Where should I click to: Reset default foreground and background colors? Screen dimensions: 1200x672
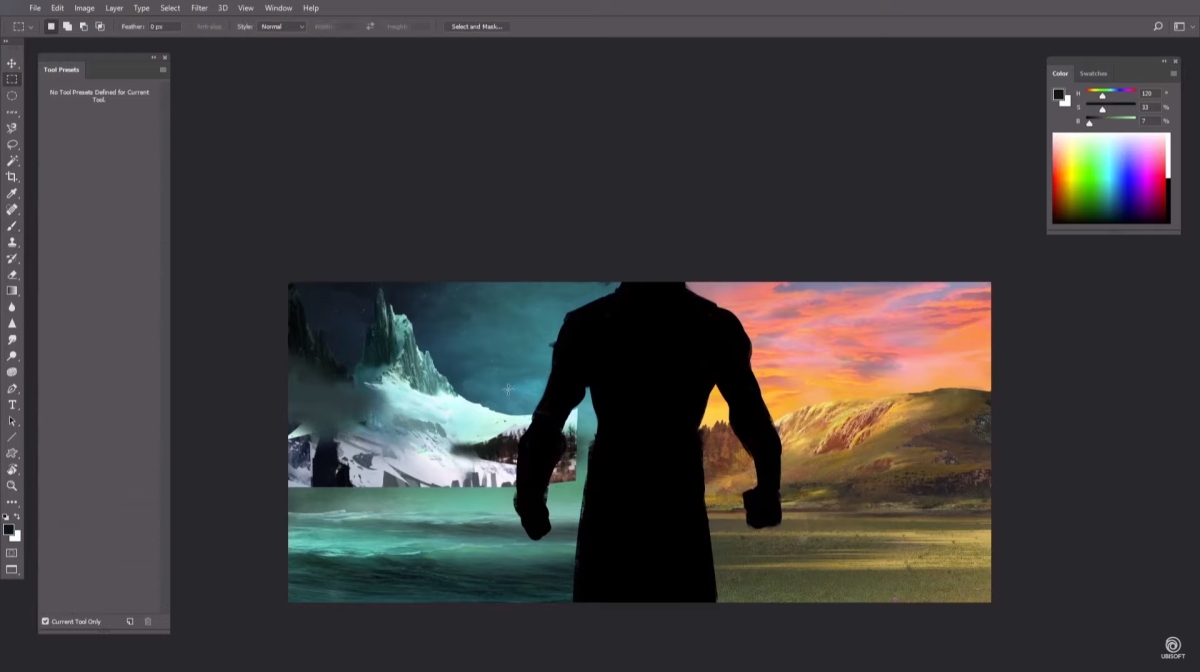point(5,517)
